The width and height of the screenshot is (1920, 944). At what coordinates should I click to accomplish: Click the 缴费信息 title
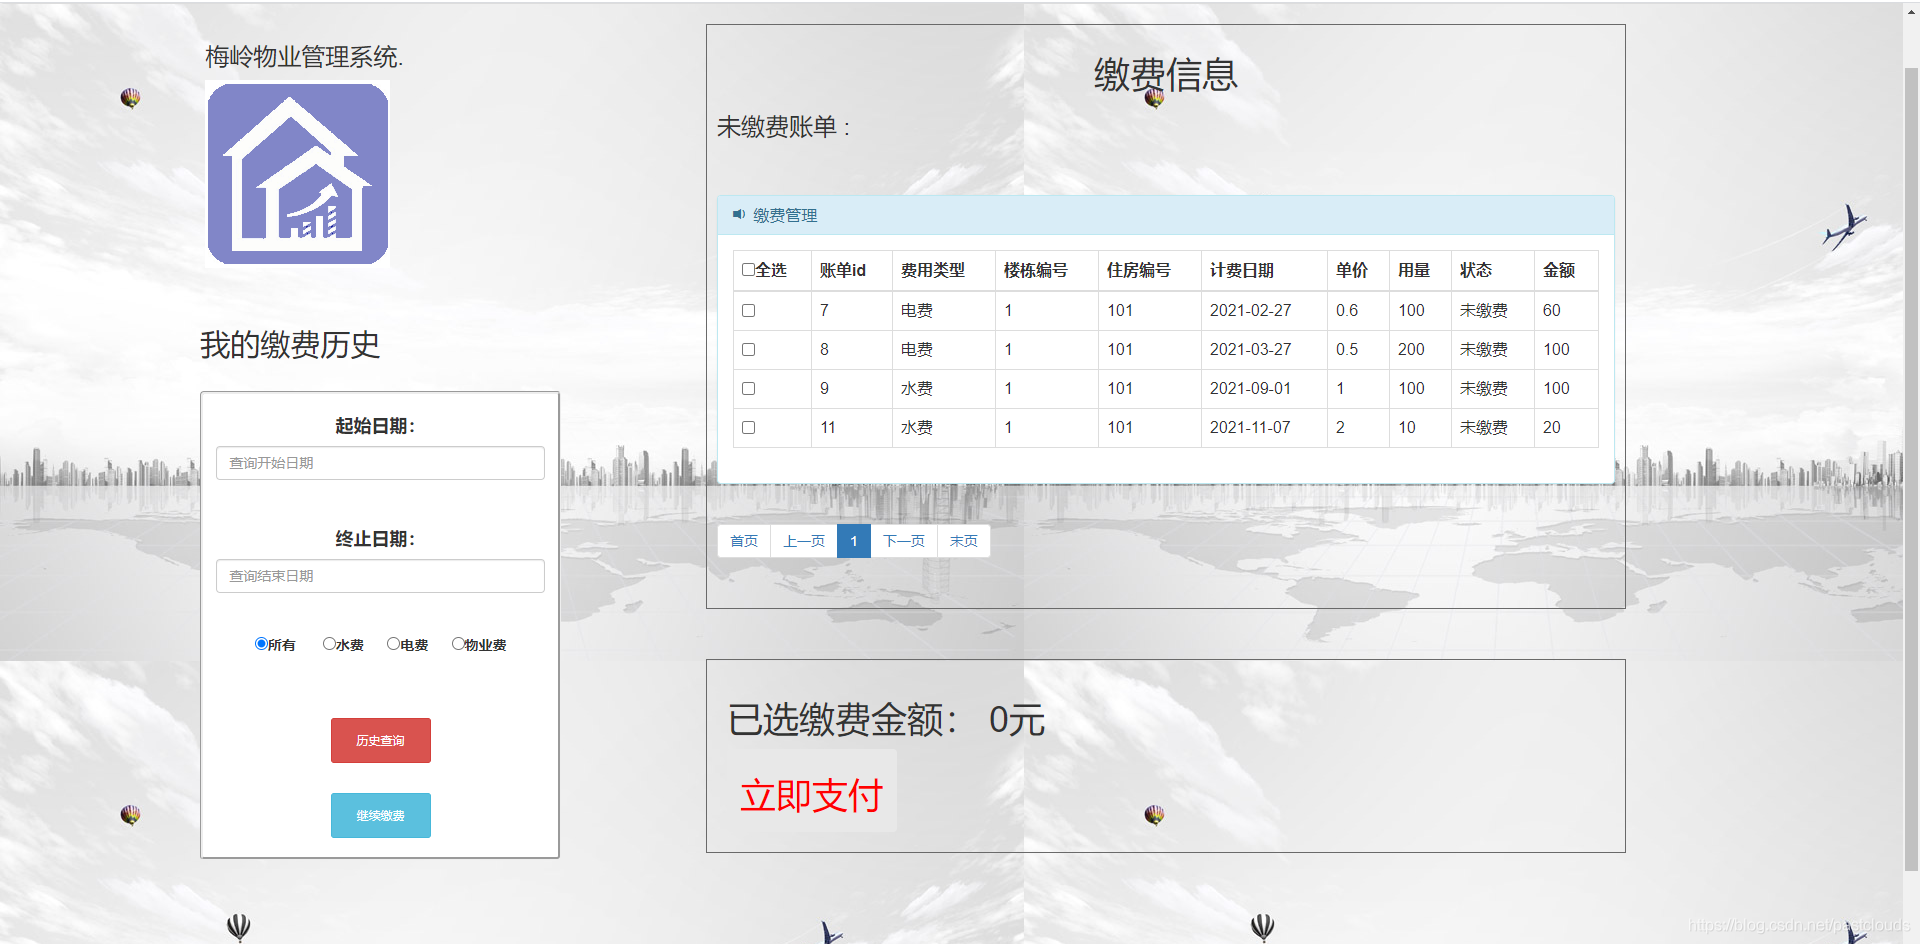[1166, 75]
